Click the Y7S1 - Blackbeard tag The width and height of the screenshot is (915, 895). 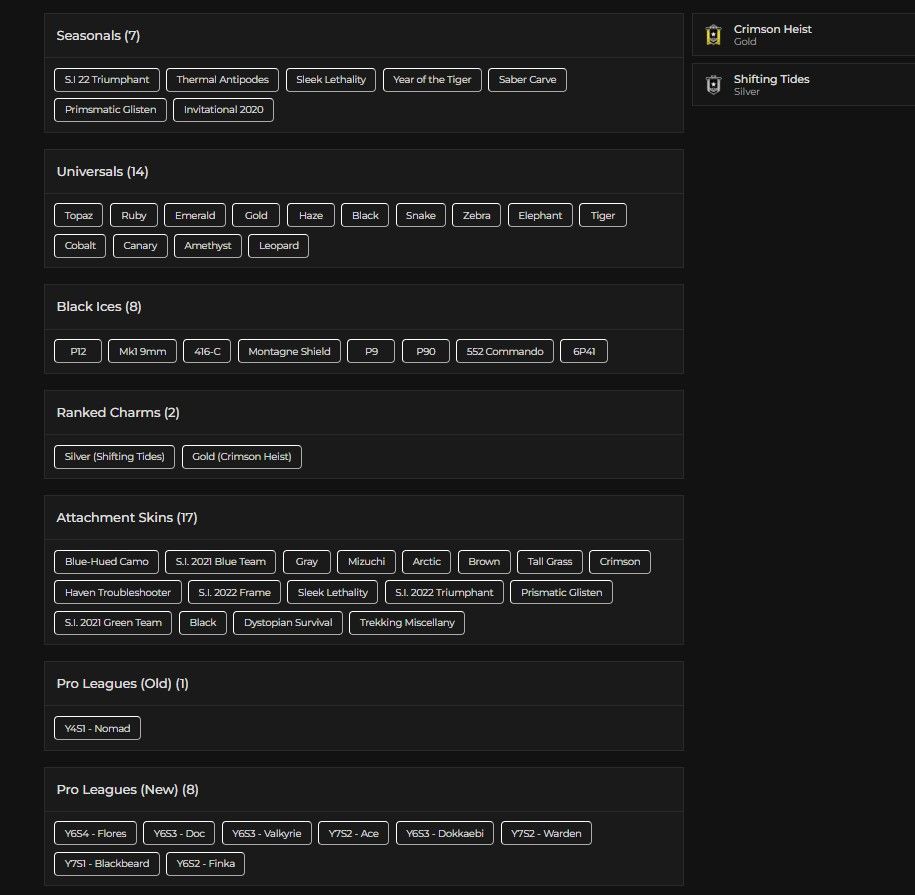107,863
